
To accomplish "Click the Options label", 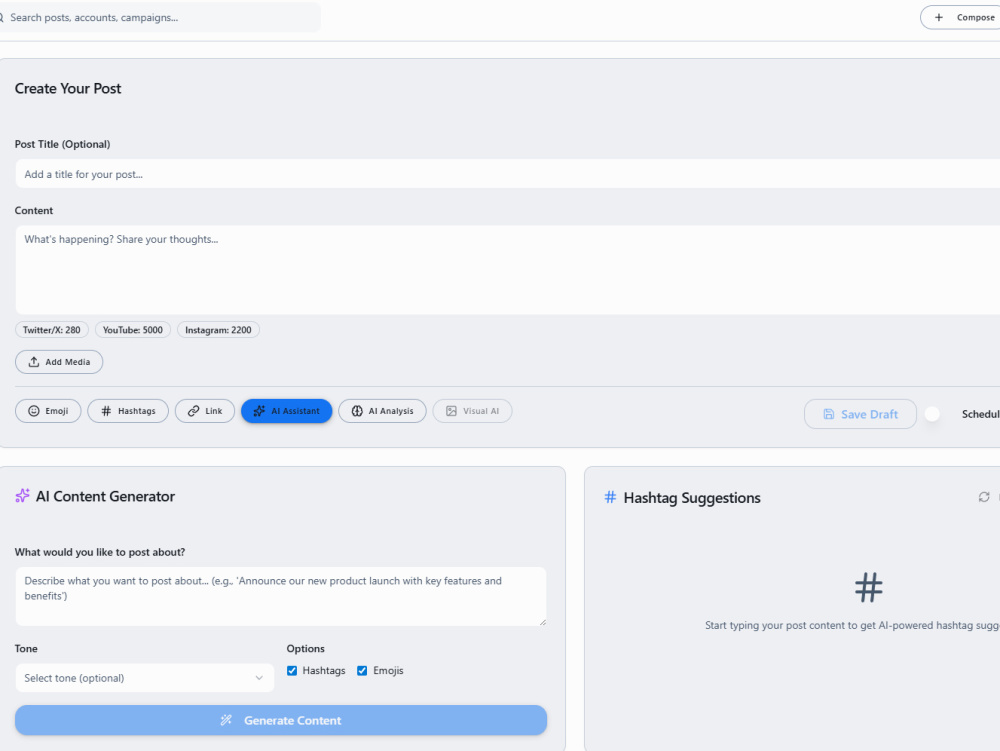I will tap(305, 648).
